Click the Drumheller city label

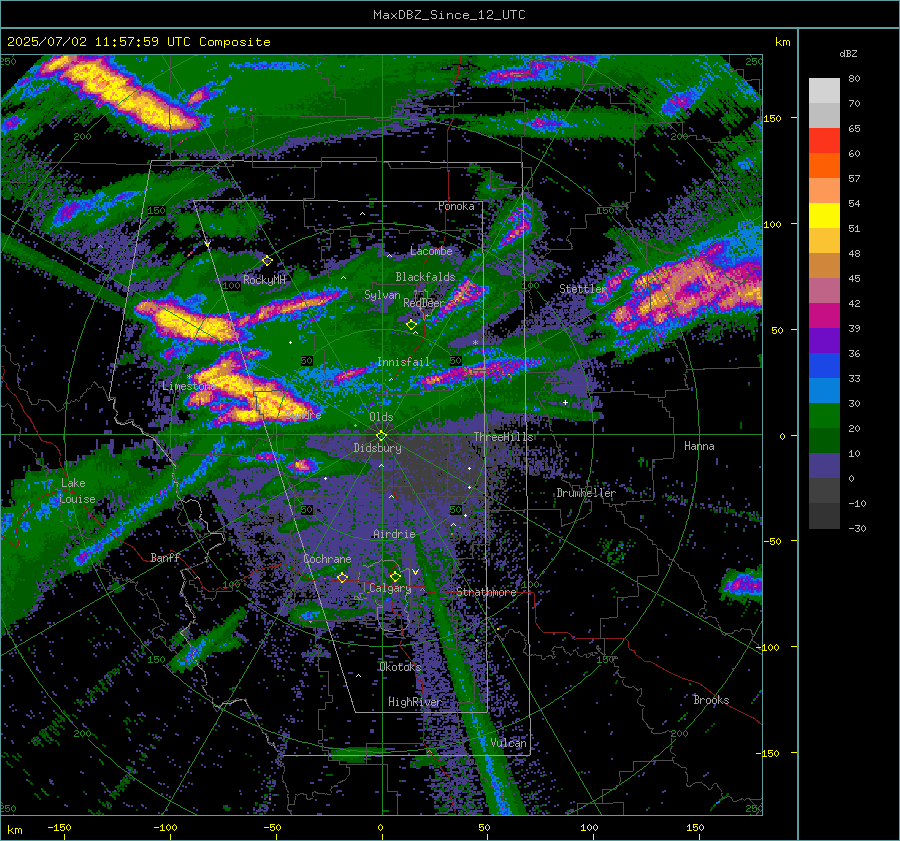(586, 493)
